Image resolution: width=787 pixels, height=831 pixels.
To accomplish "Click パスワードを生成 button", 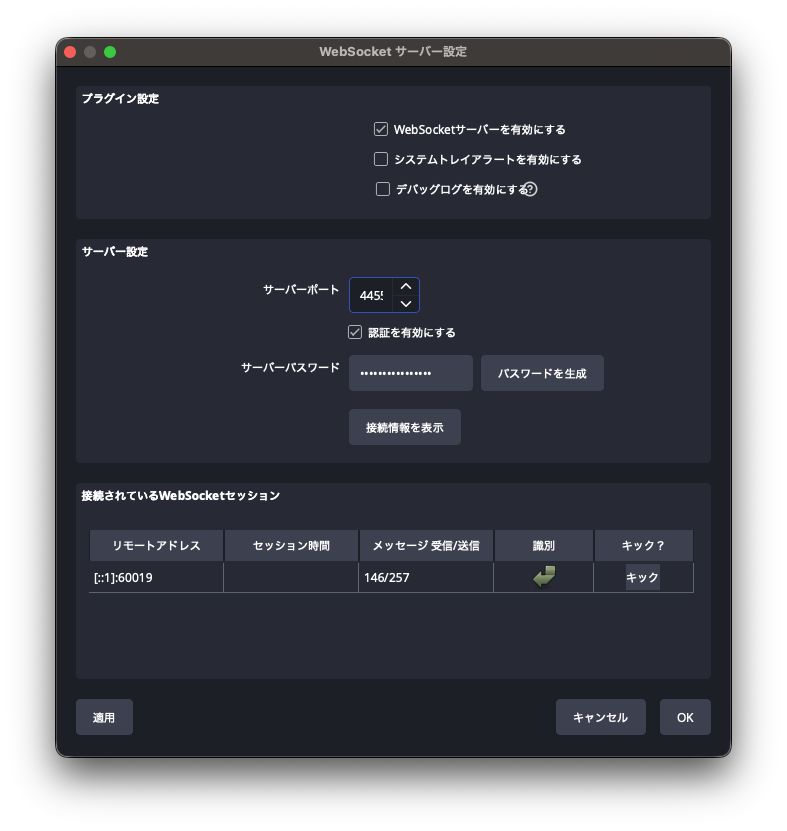I will coord(542,373).
